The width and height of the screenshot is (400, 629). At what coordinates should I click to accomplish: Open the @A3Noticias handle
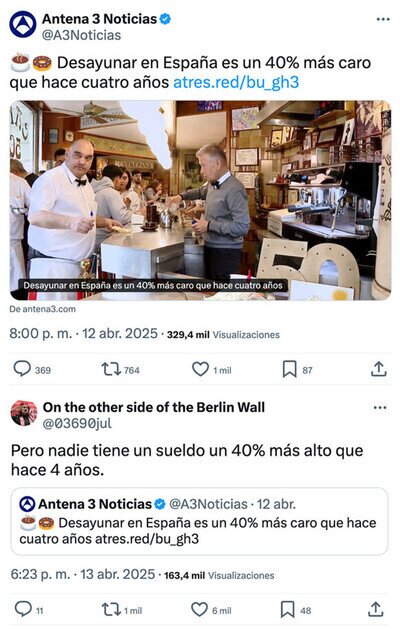pyautogui.click(x=81, y=35)
